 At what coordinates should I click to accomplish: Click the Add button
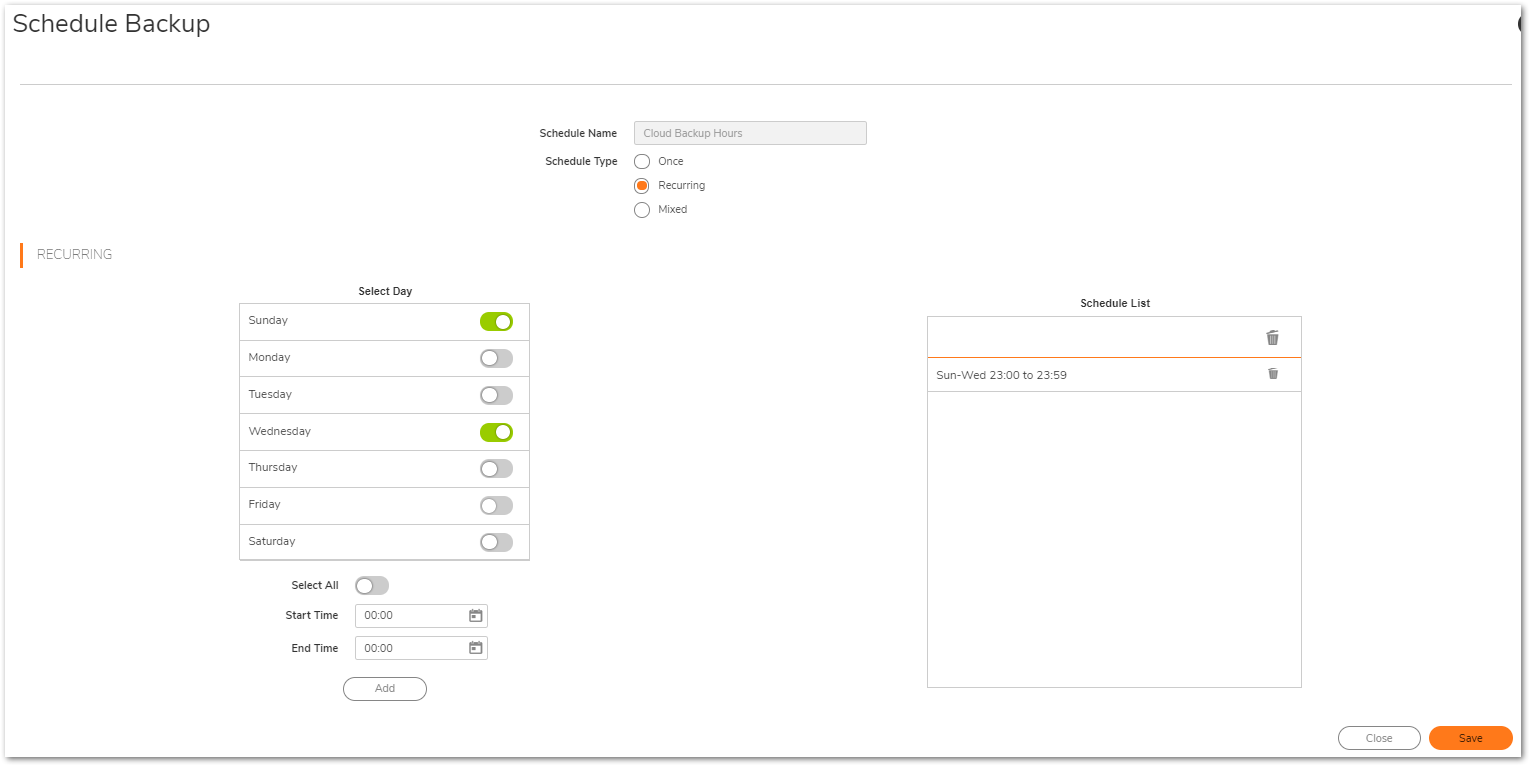coord(385,689)
